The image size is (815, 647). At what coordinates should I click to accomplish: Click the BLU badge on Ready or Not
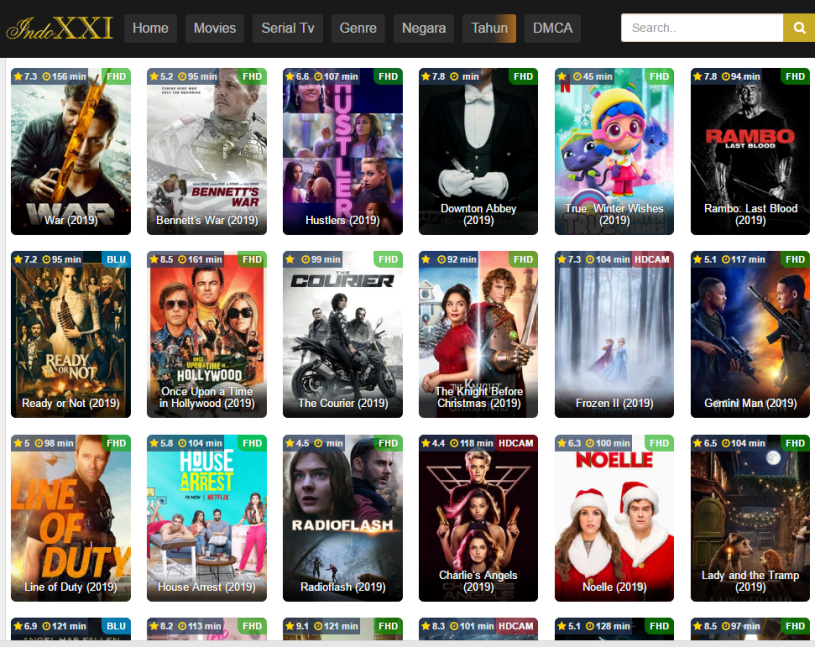click(x=116, y=259)
